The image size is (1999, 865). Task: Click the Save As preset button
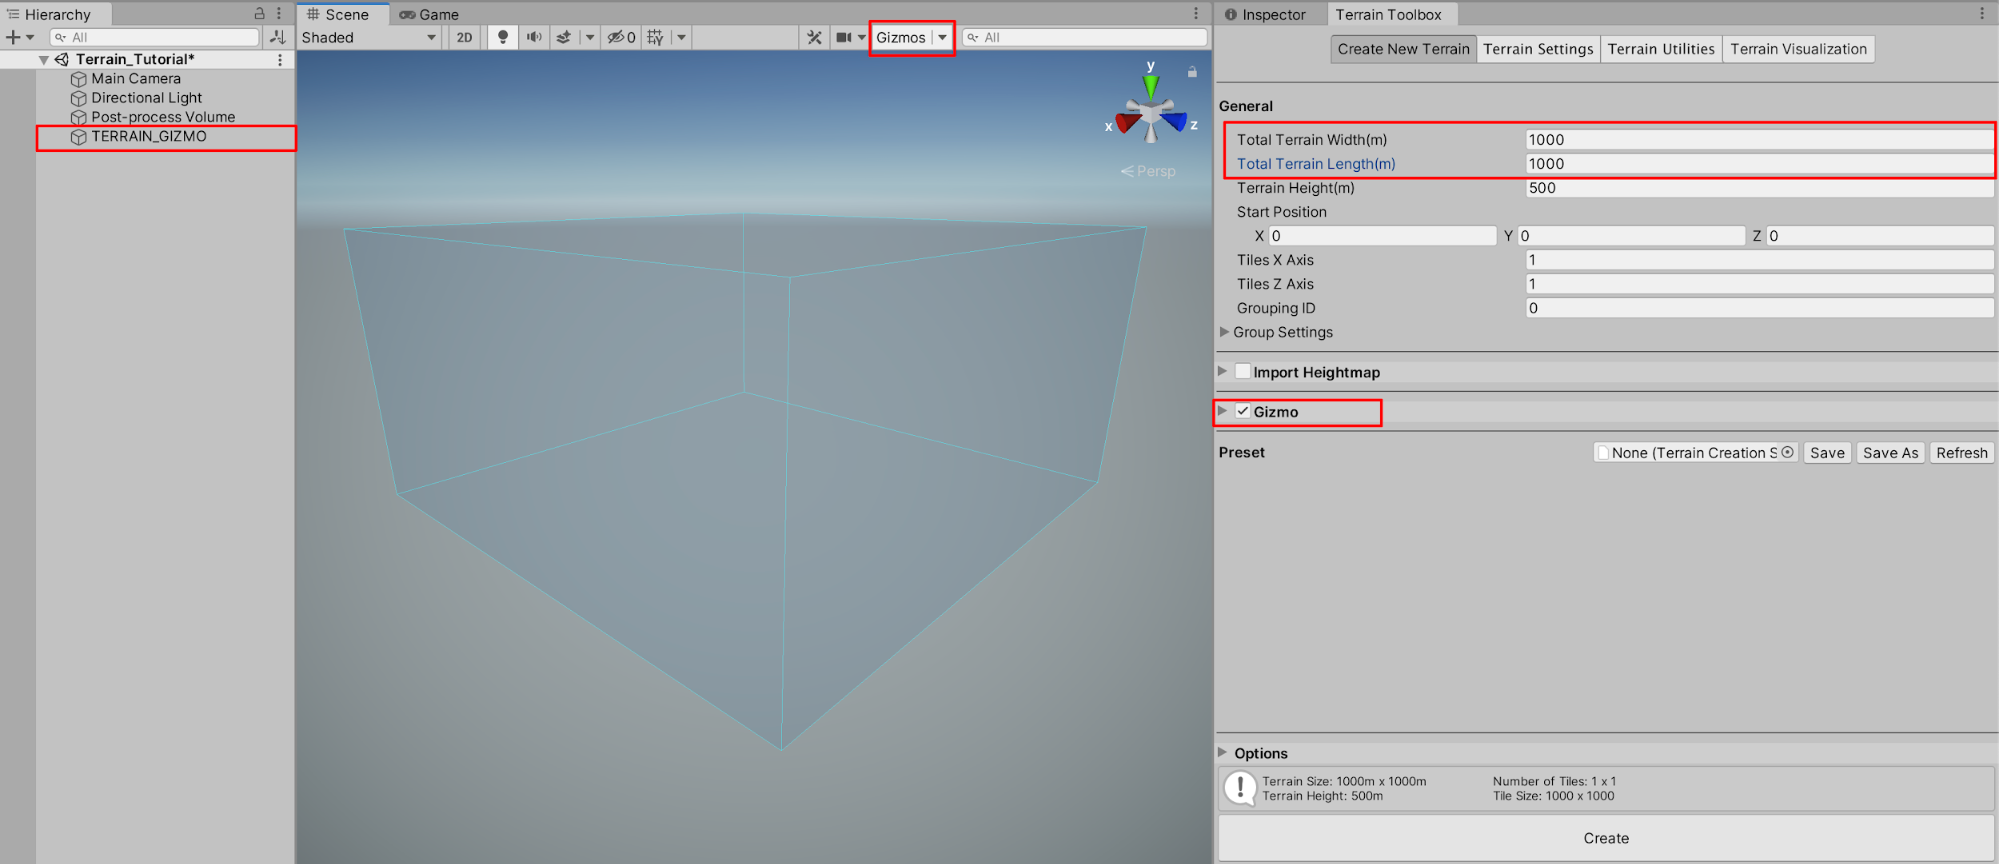[x=1889, y=452]
